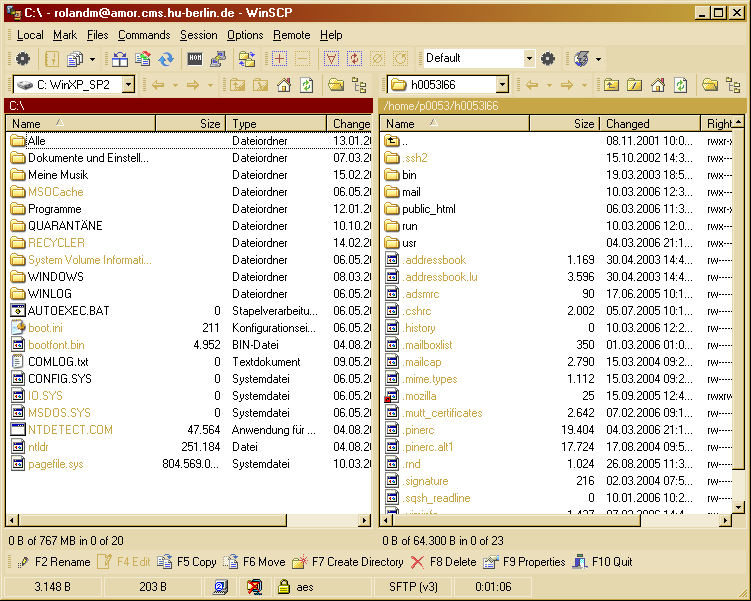
Task: Open the Commands menu
Action: (144, 35)
